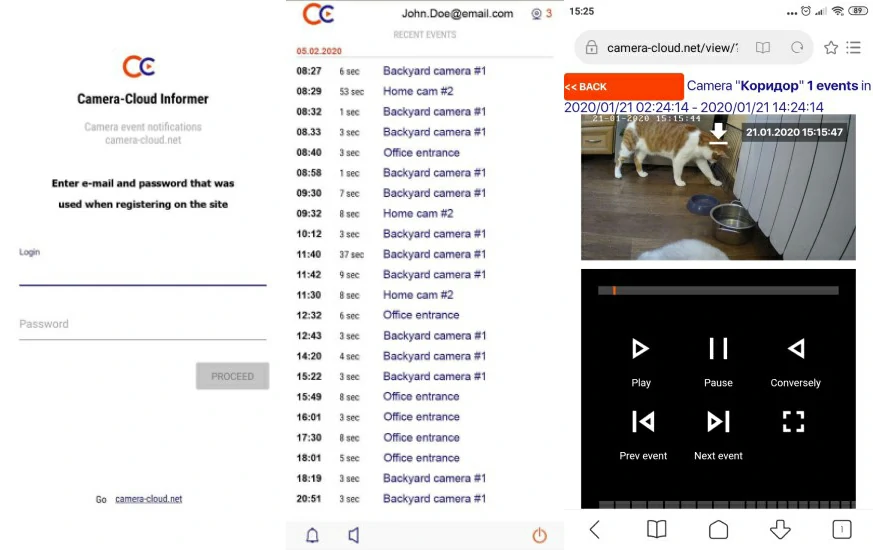
Task: Open the 18:01 Office entrance event
Action: (x=378, y=458)
